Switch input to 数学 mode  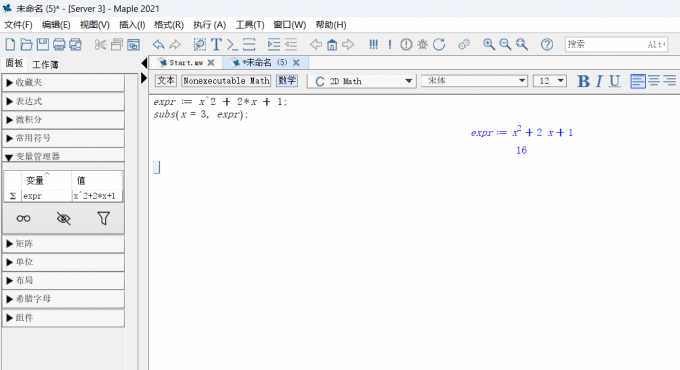click(x=287, y=81)
